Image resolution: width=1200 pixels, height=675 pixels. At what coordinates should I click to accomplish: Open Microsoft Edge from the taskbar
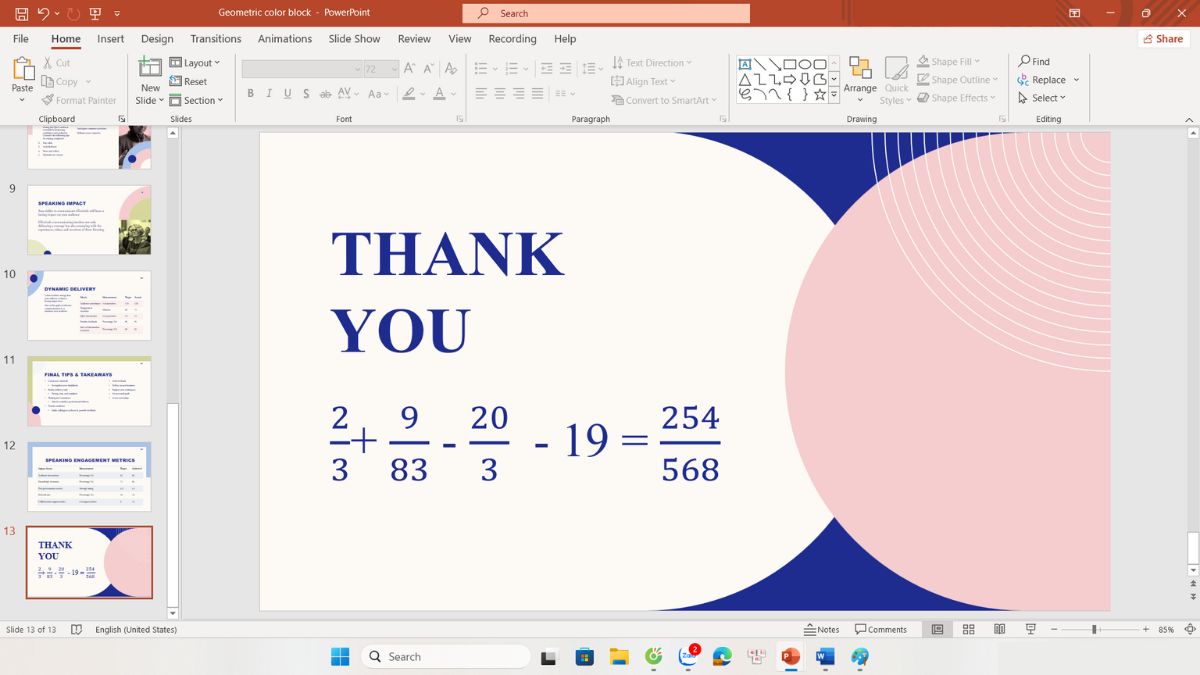pos(722,657)
